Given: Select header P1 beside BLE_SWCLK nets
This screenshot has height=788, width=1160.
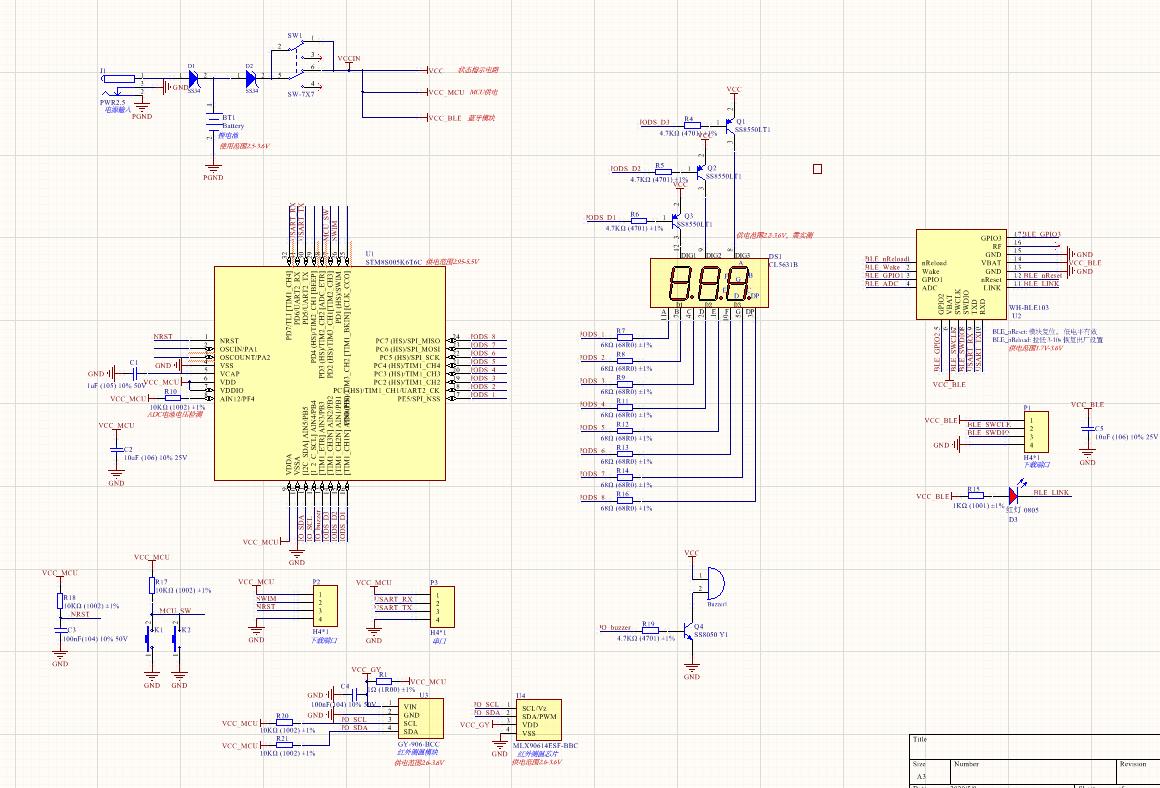Looking at the screenshot, I should pos(1036,433).
